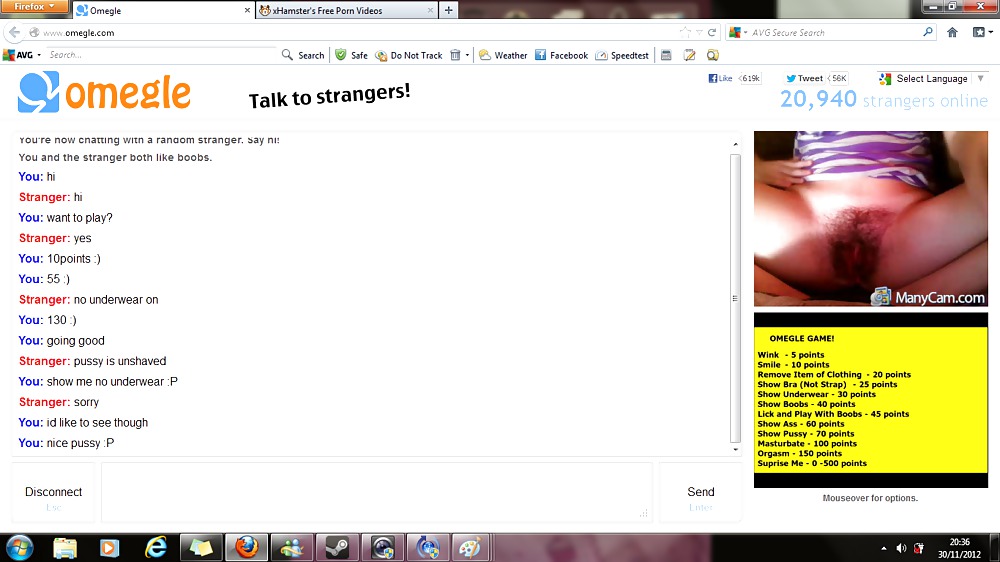
Task: Bookmark the page using the star icon
Action: [x=686, y=32]
